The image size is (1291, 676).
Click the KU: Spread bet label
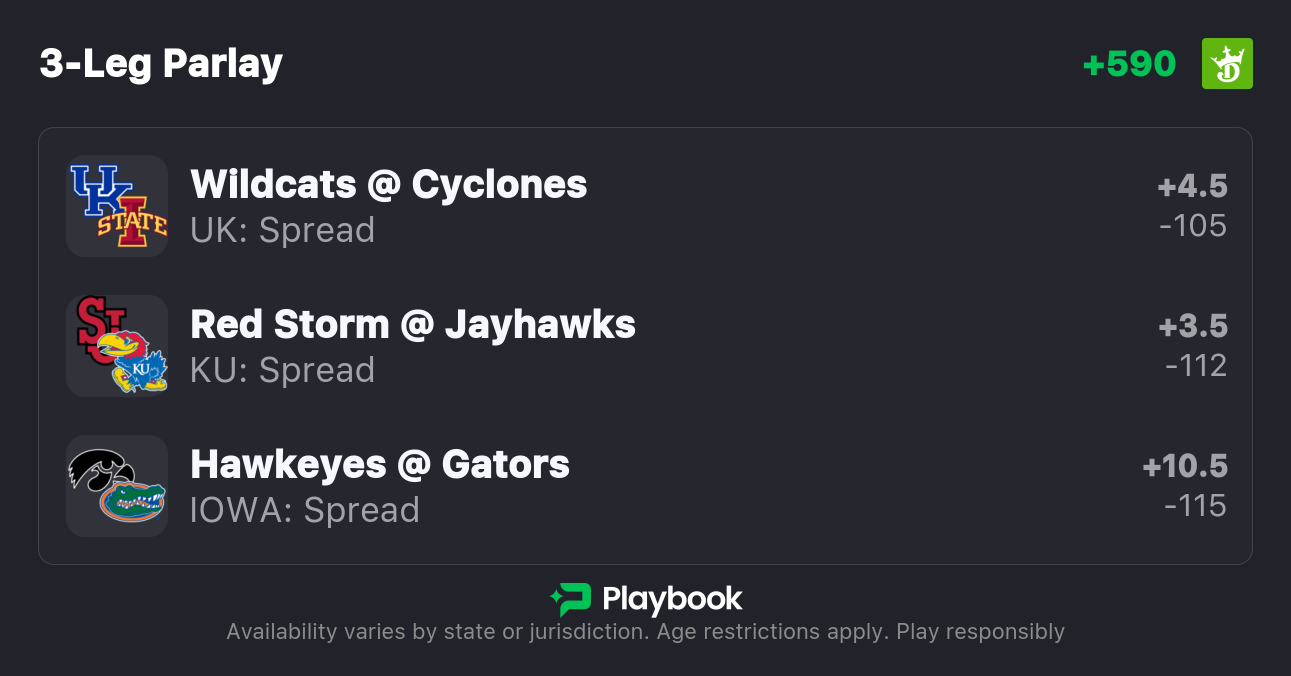point(283,370)
